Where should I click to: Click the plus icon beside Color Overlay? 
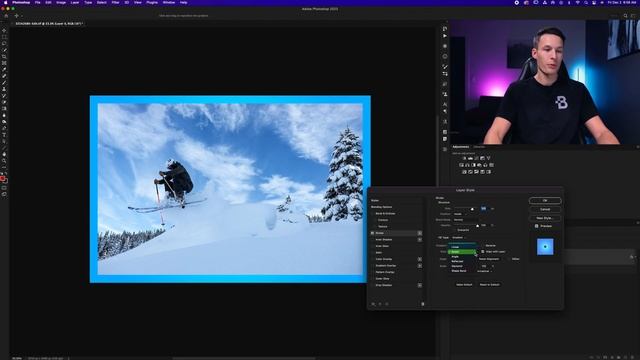420,259
